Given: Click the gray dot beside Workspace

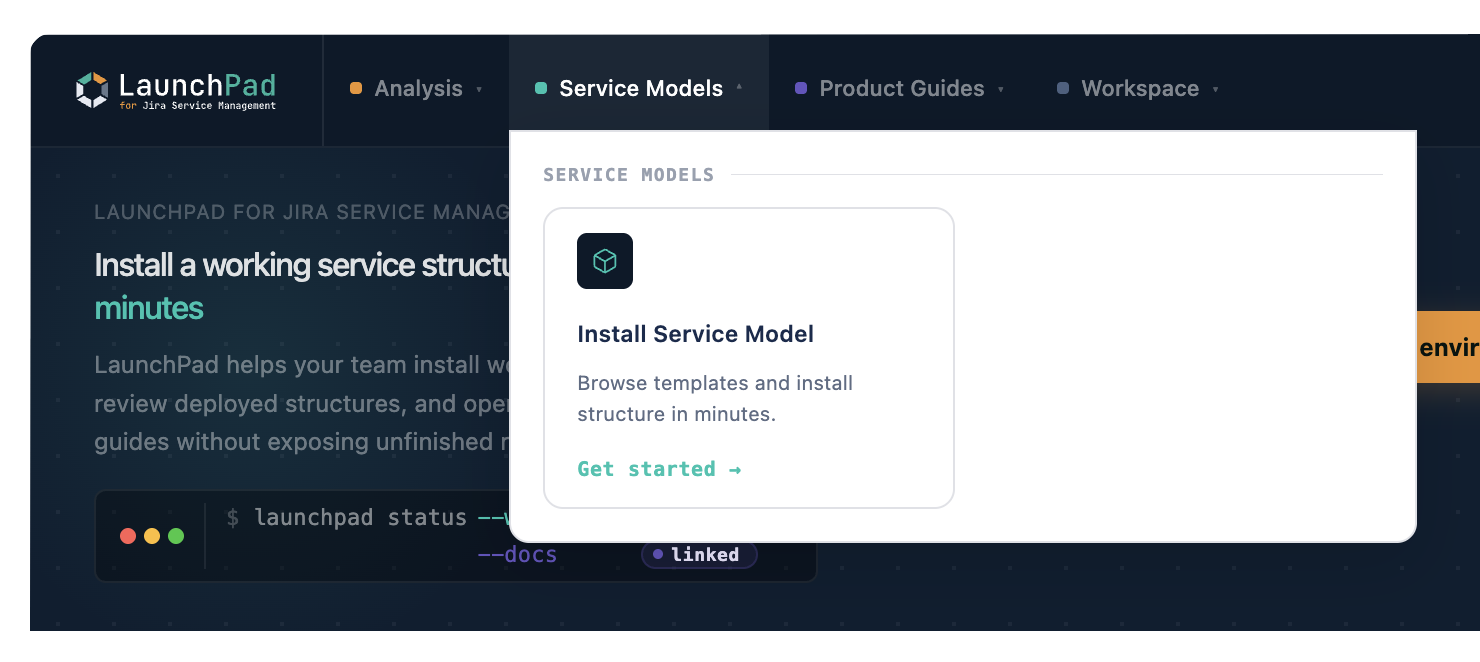Looking at the screenshot, I should [x=1063, y=88].
